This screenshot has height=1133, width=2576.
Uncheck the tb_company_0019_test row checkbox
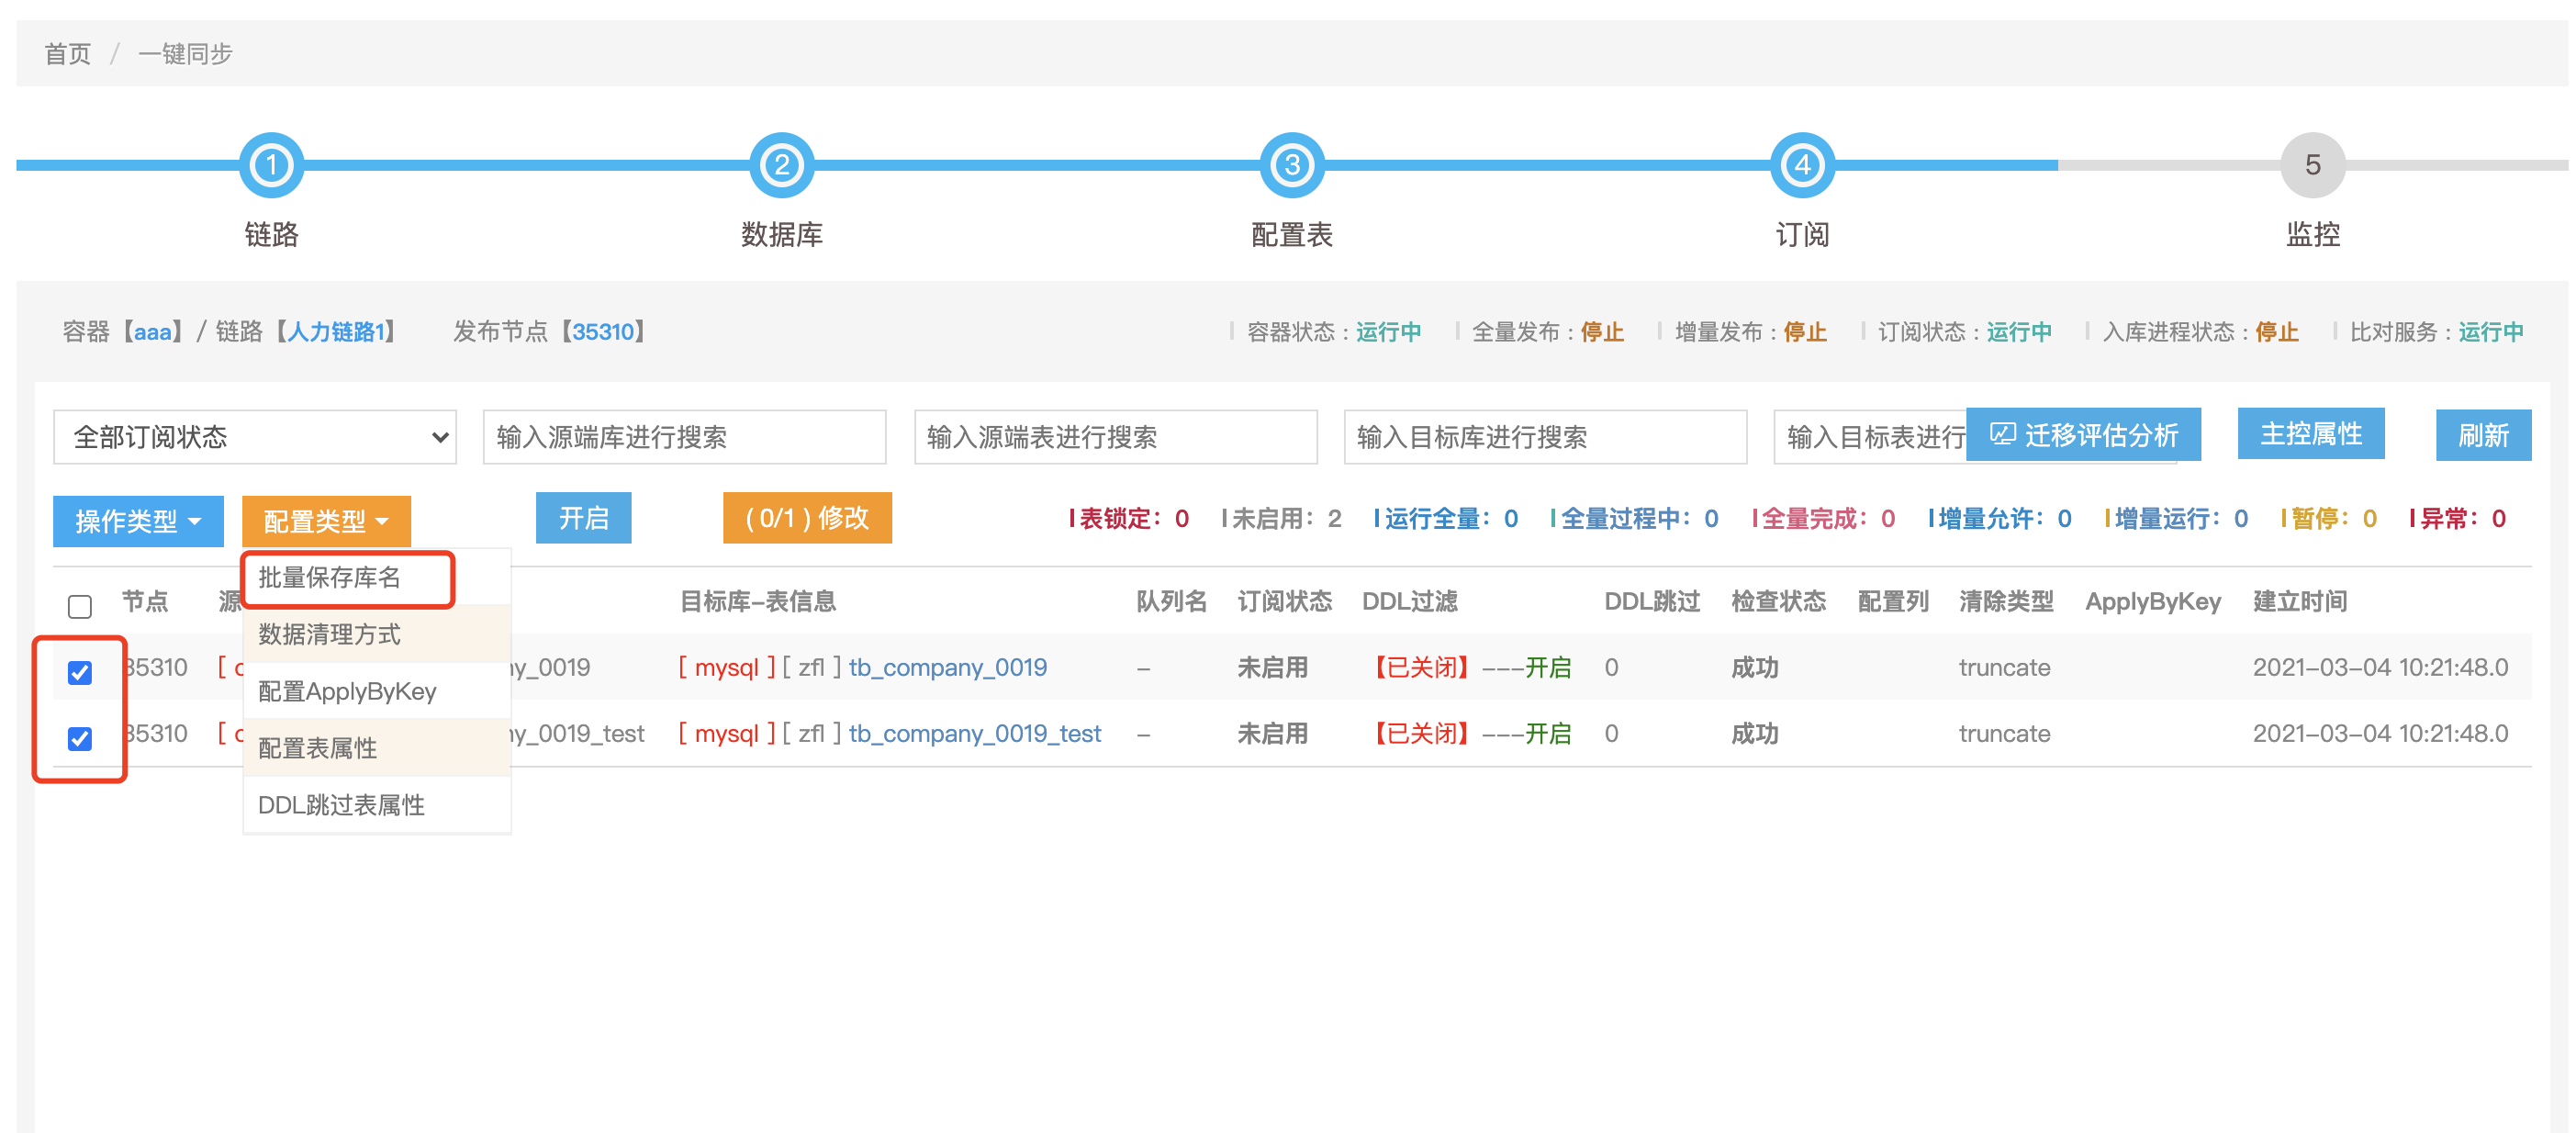pyautogui.click(x=80, y=738)
